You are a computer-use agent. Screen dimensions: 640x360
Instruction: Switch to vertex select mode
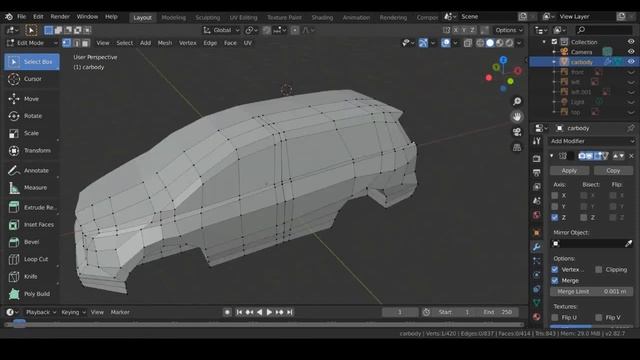click(x=67, y=43)
